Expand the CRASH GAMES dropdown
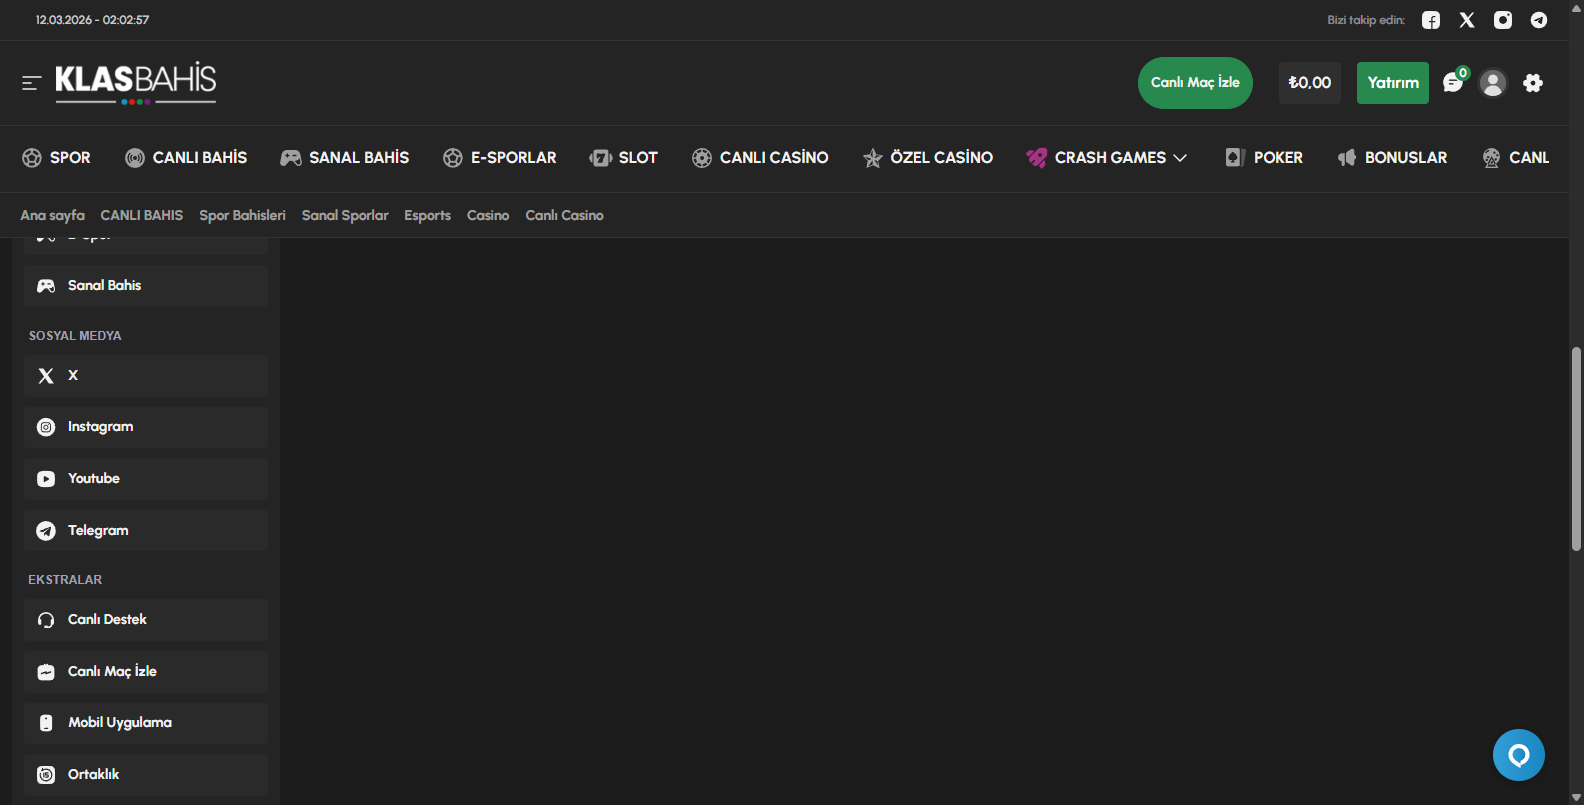1584x805 pixels. (1107, 158)
